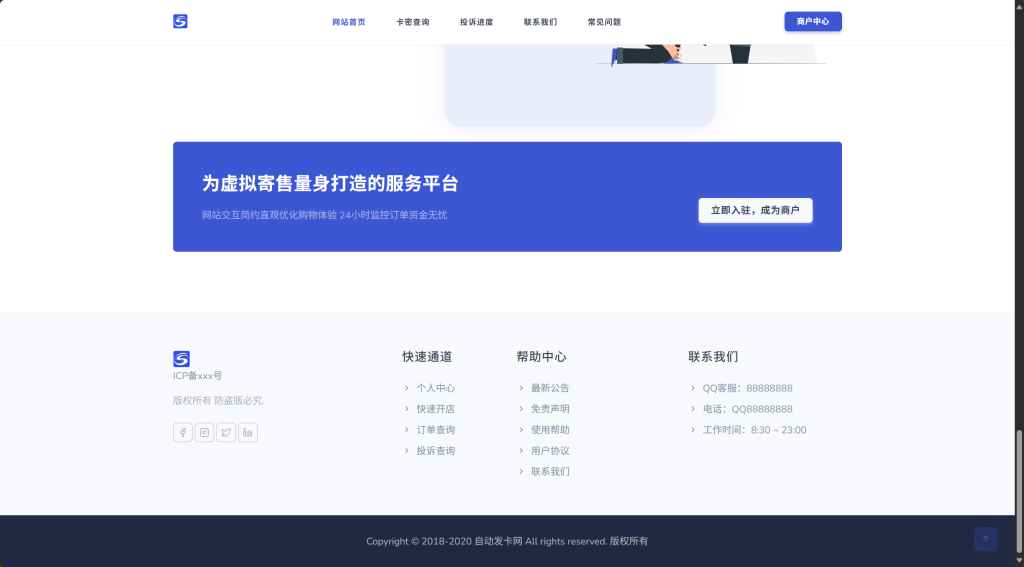Go to 网站首页 in the navigation
The image size is (1024, 567).
(x=349, y=22)
